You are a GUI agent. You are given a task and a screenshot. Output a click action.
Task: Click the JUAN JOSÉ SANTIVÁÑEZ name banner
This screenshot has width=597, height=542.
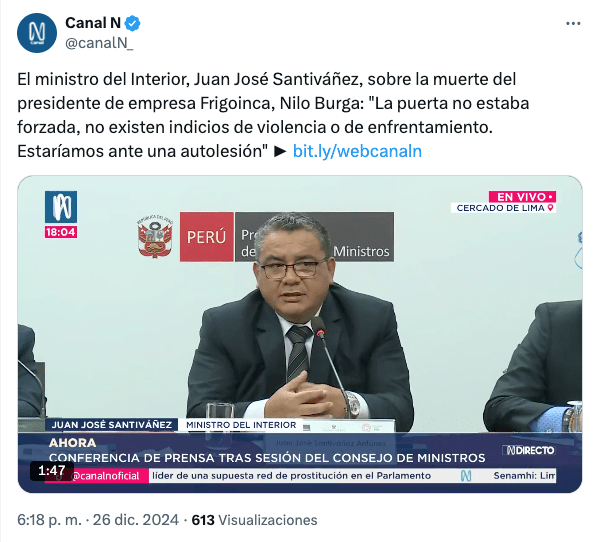coord(112,425)
